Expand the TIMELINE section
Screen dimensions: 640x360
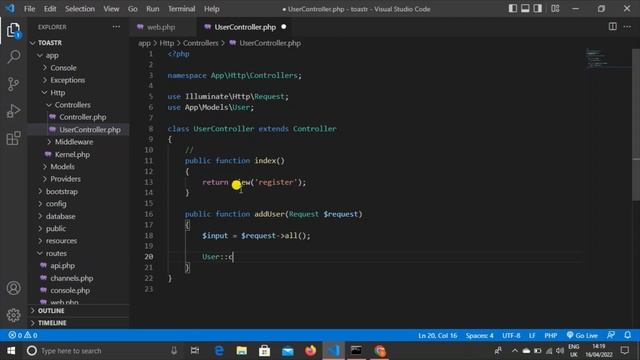tap(79, 323)
